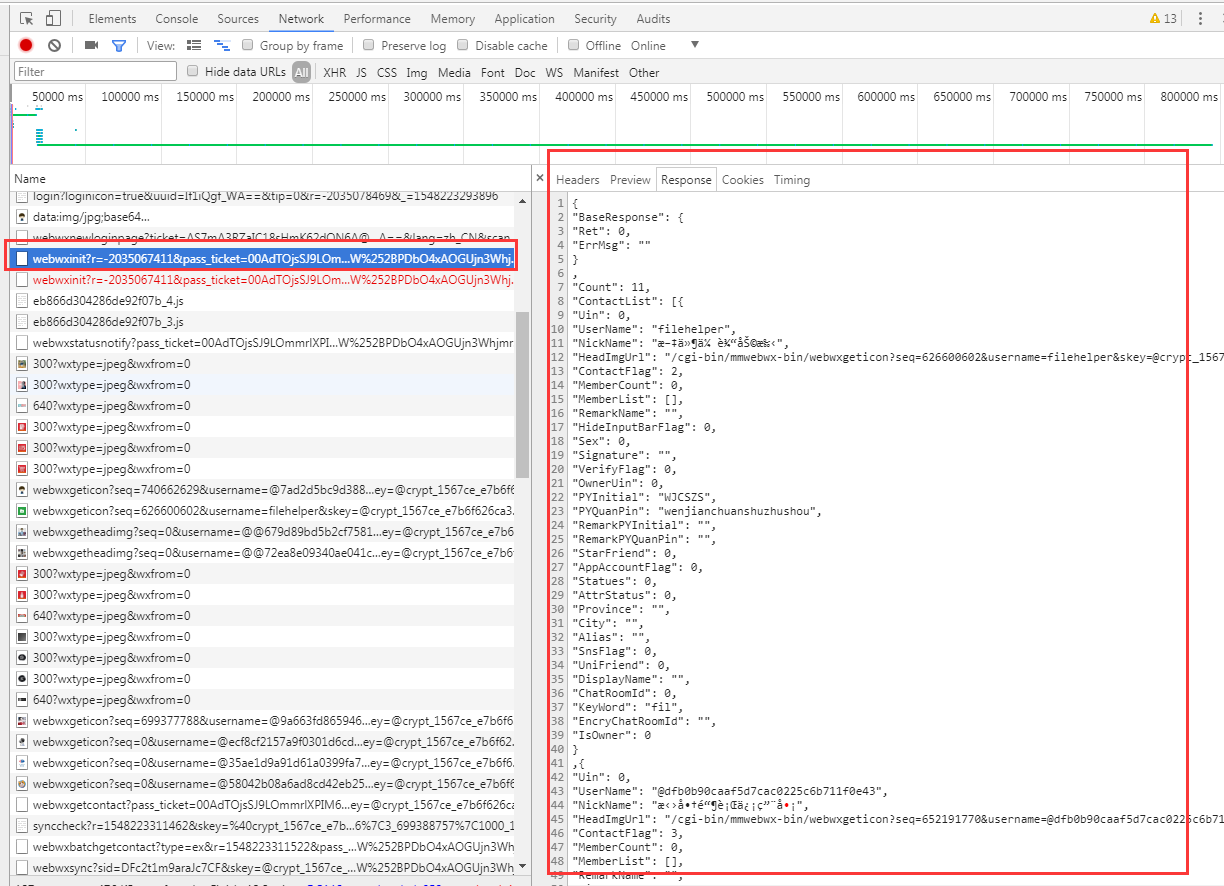Go to the Sources tab
Screen dimensions: 1224x886
pos(238,19)
